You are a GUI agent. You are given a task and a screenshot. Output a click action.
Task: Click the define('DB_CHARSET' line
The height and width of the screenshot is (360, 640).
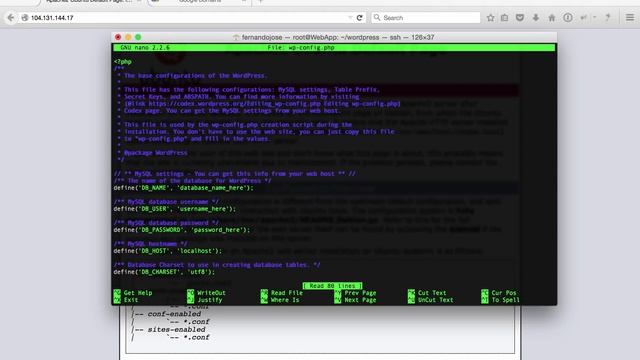(164, 272)
